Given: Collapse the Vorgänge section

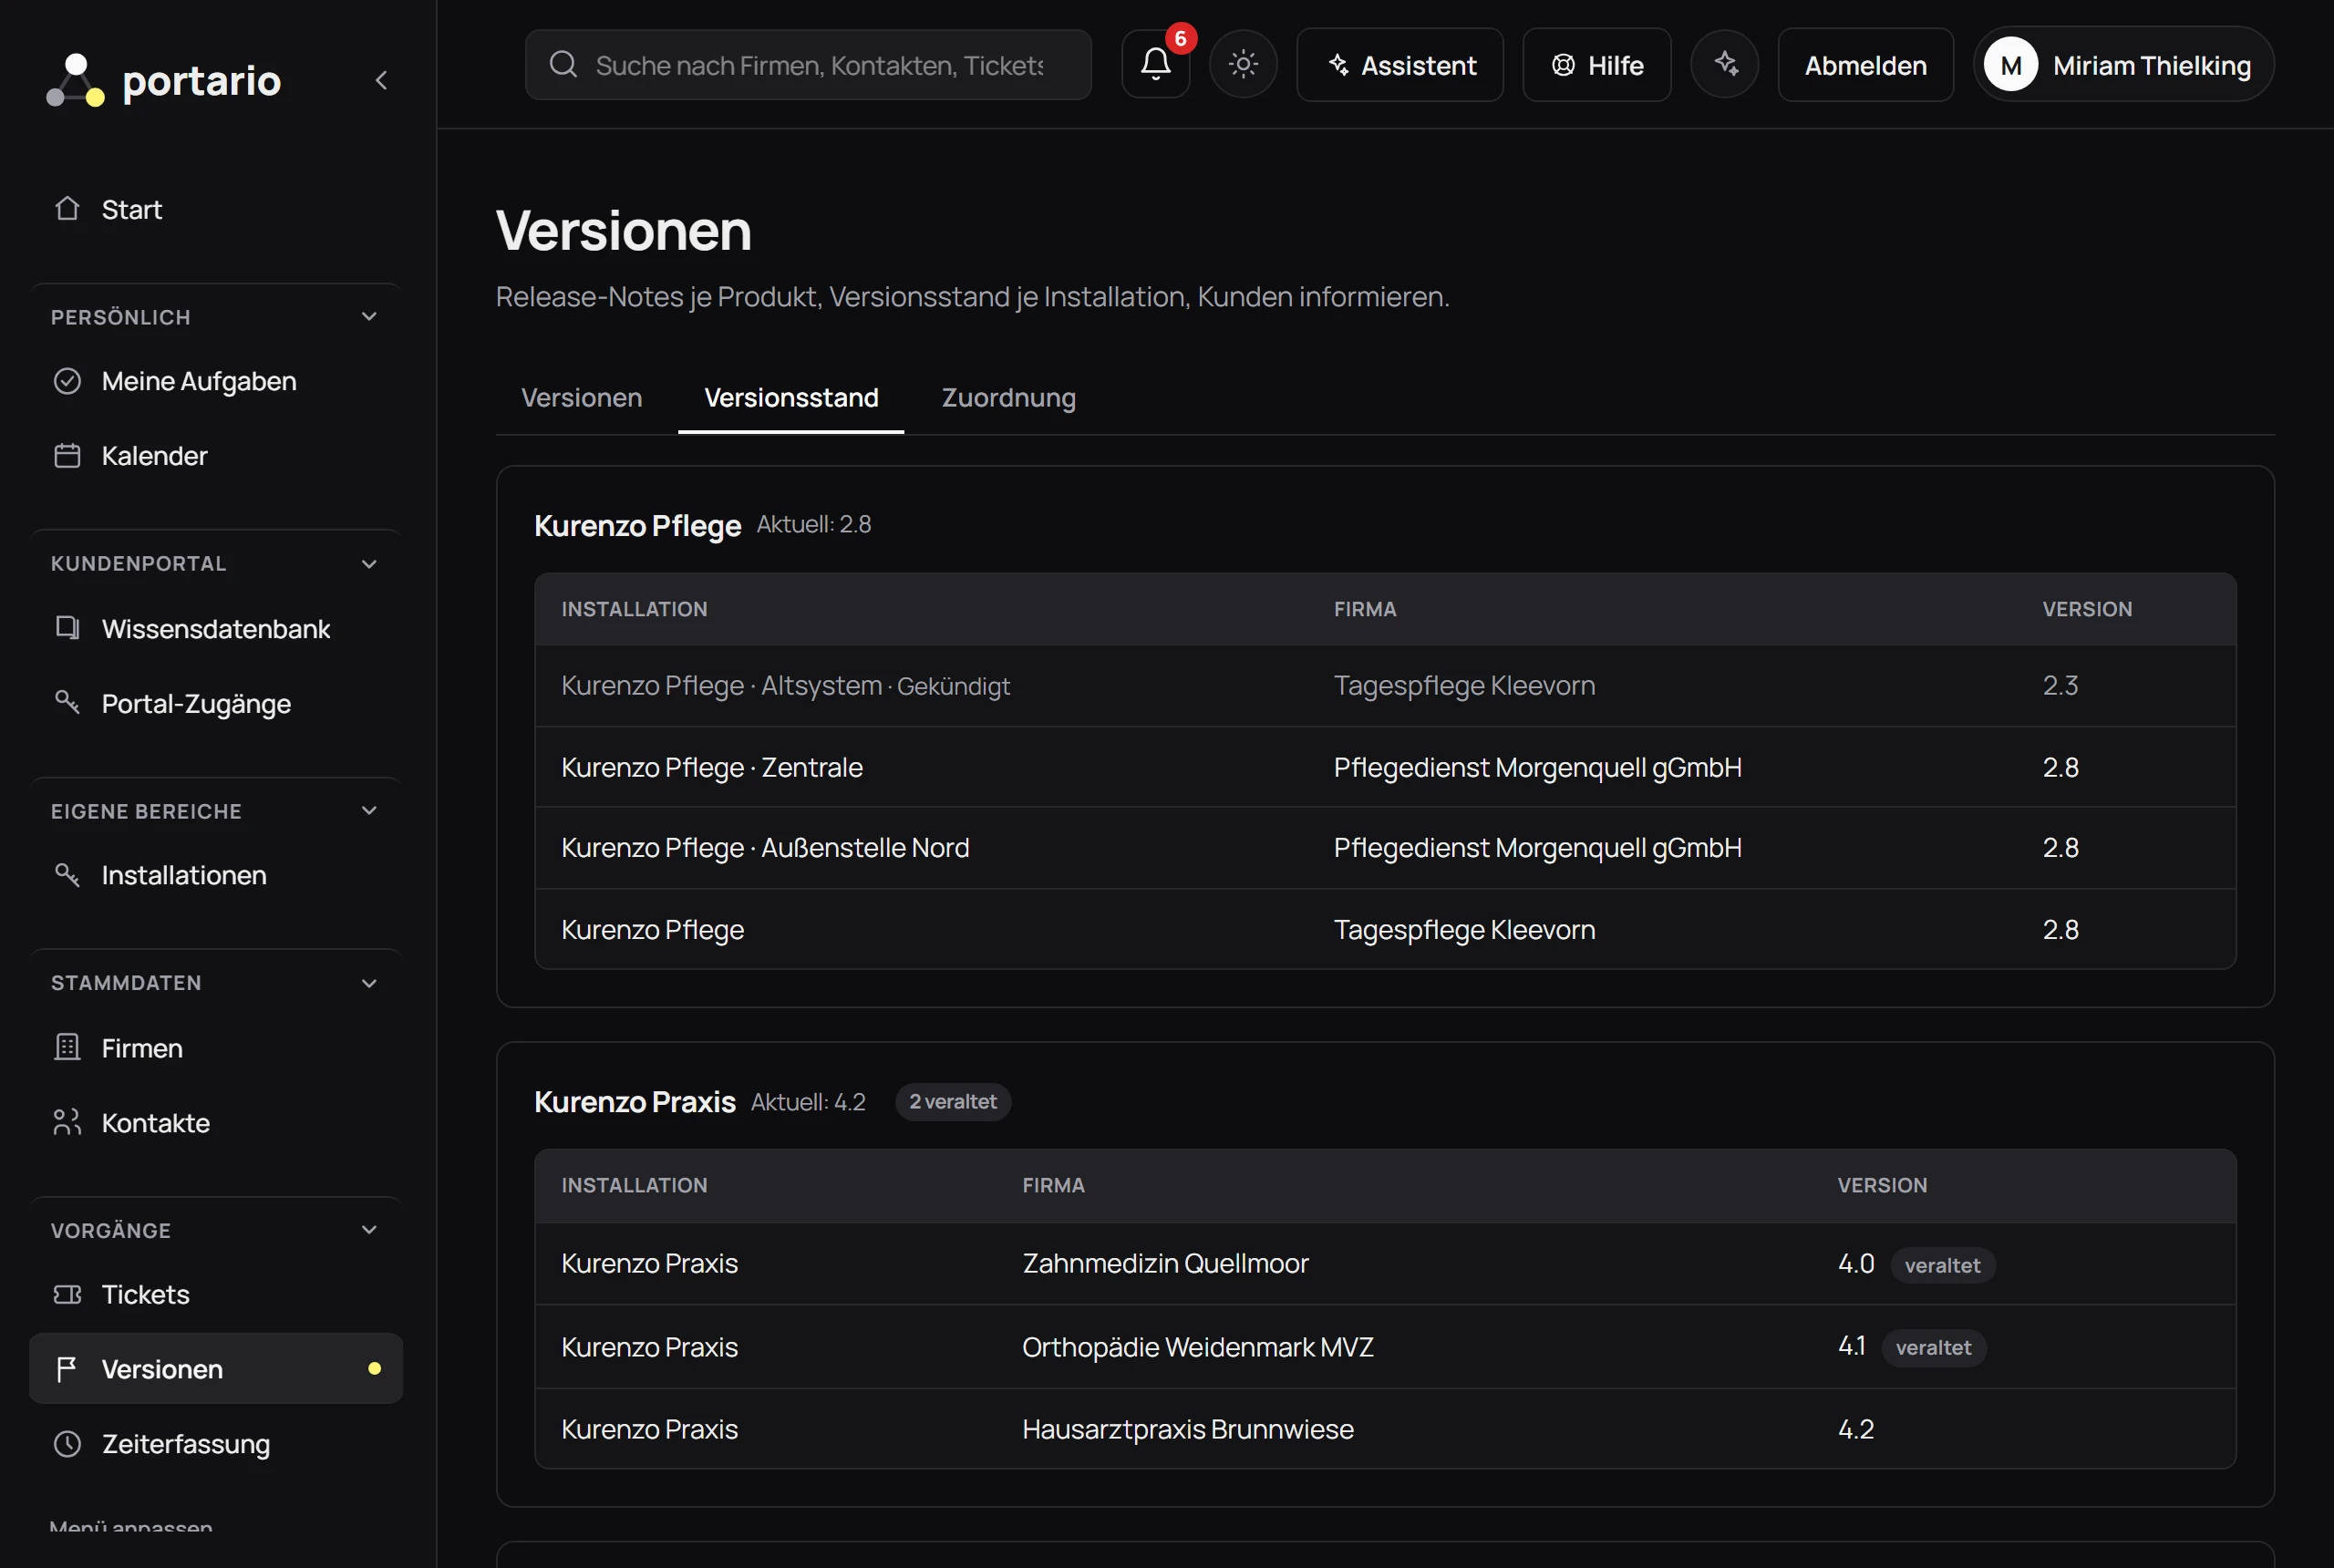Looking at the screenshot, I should 369,1230.
